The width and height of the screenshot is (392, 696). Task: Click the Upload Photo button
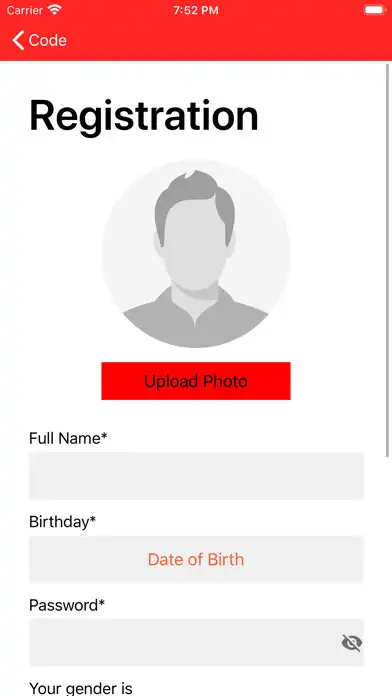[196, 381]
